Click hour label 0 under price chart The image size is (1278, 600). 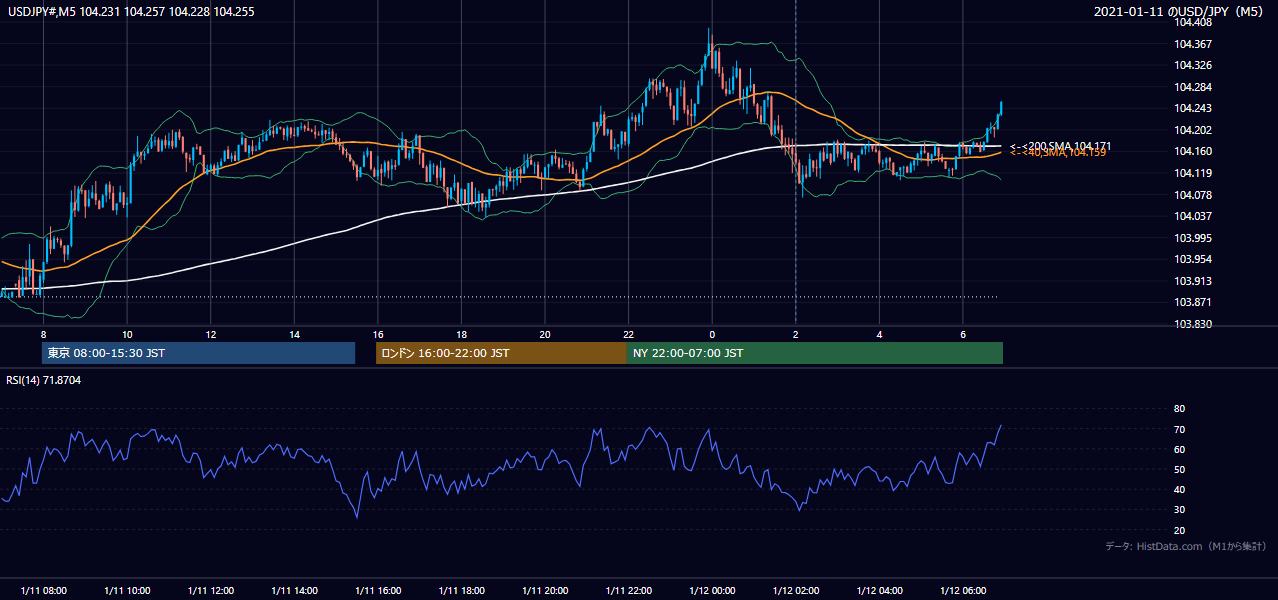(x=712, y=333)
